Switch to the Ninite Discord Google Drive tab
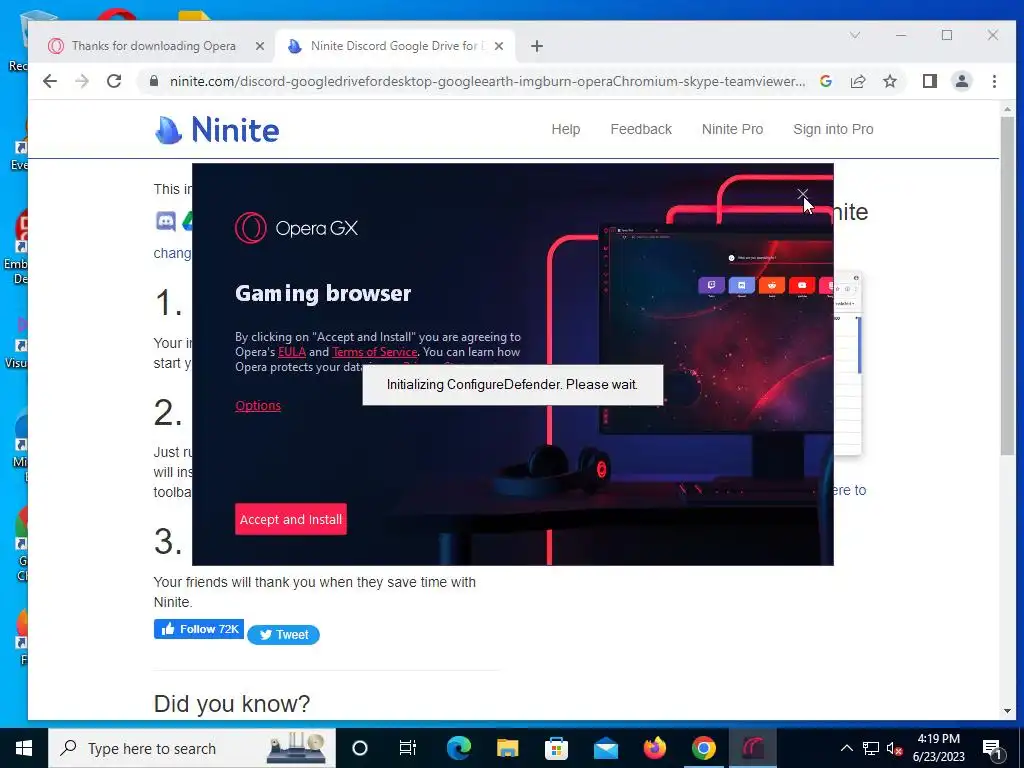 coord(394,46)
